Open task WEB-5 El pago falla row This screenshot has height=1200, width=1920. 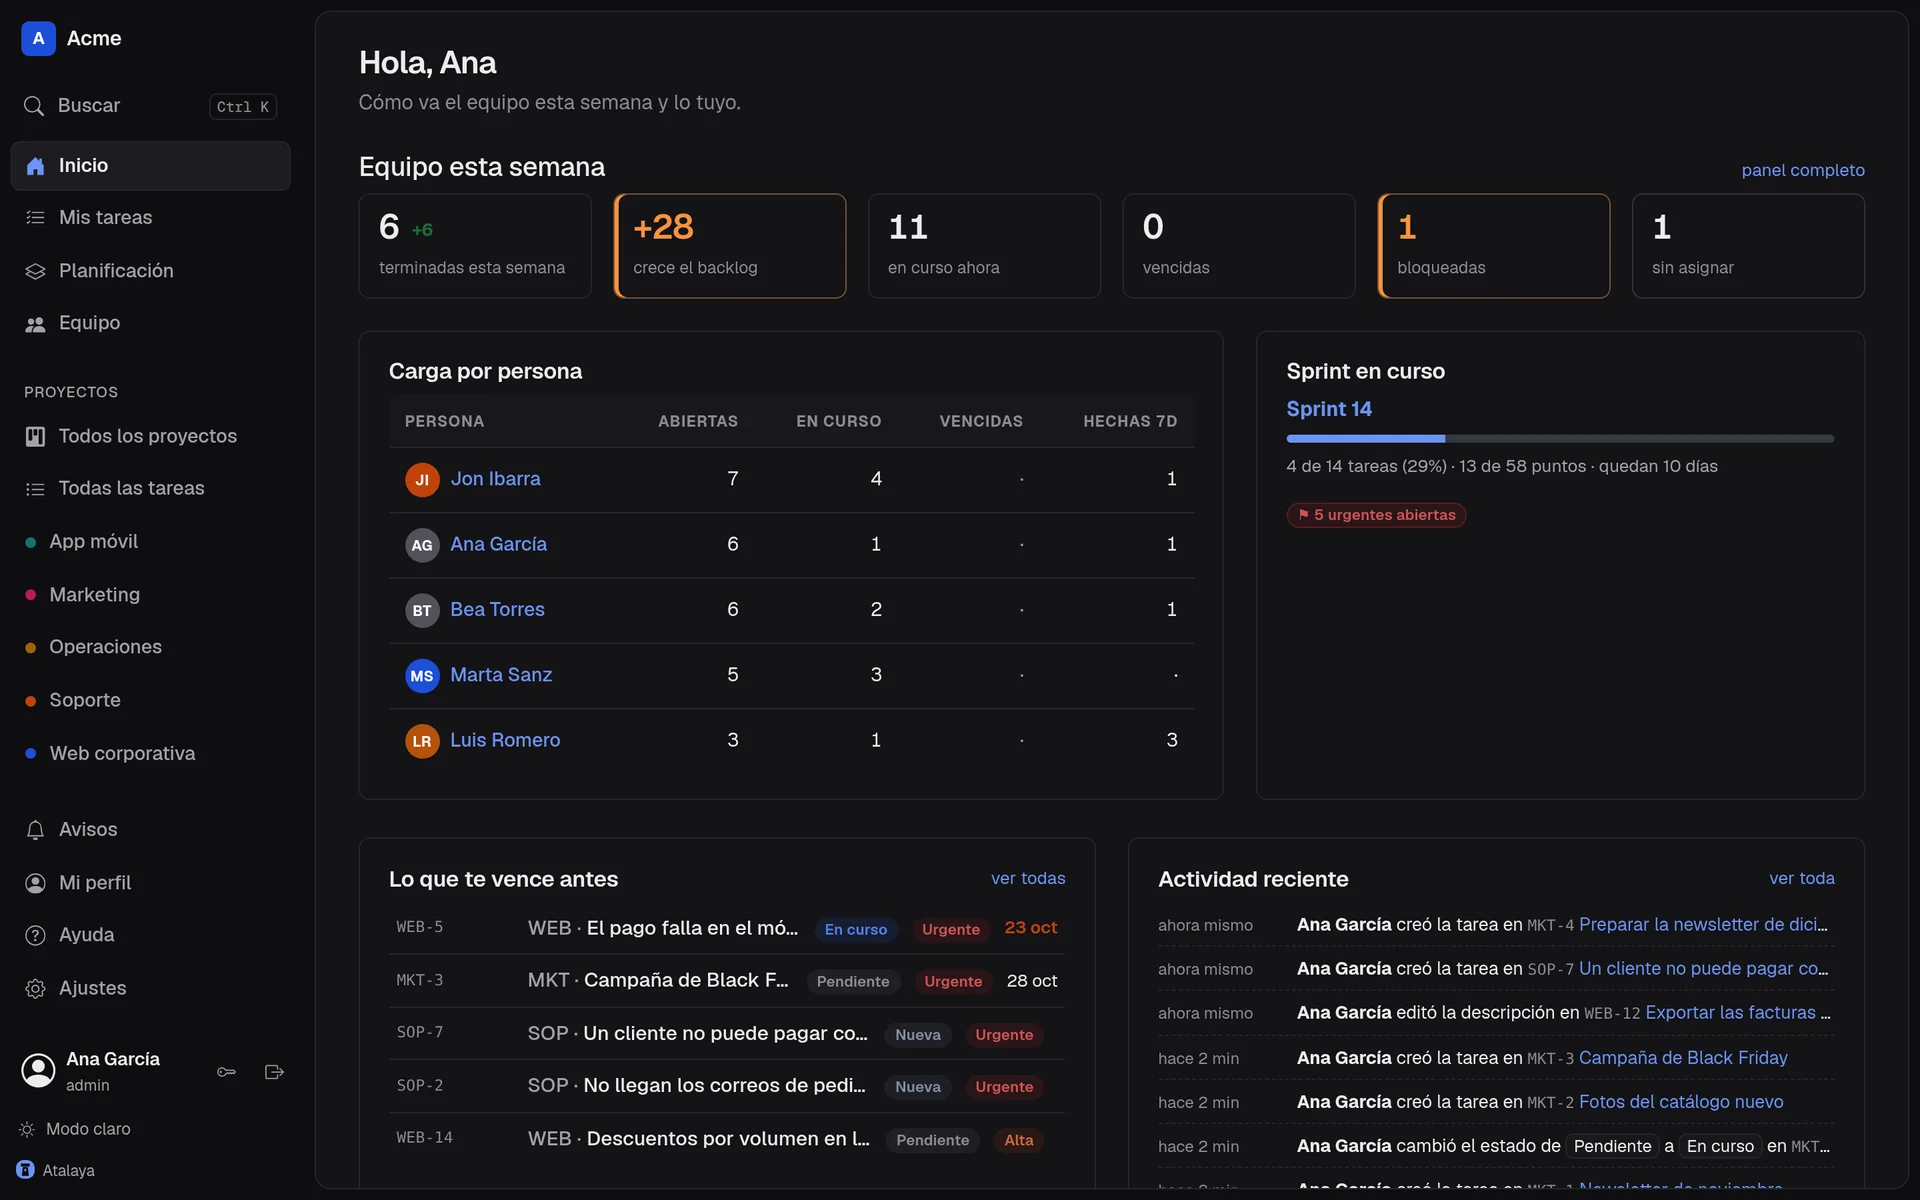[727, 928]
